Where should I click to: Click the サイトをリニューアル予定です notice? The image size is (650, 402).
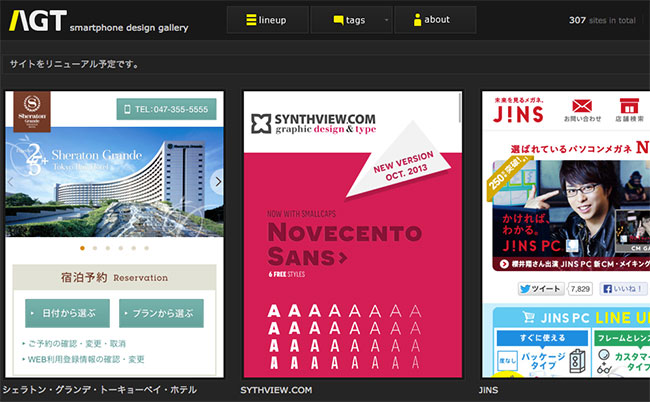point(74,64)
